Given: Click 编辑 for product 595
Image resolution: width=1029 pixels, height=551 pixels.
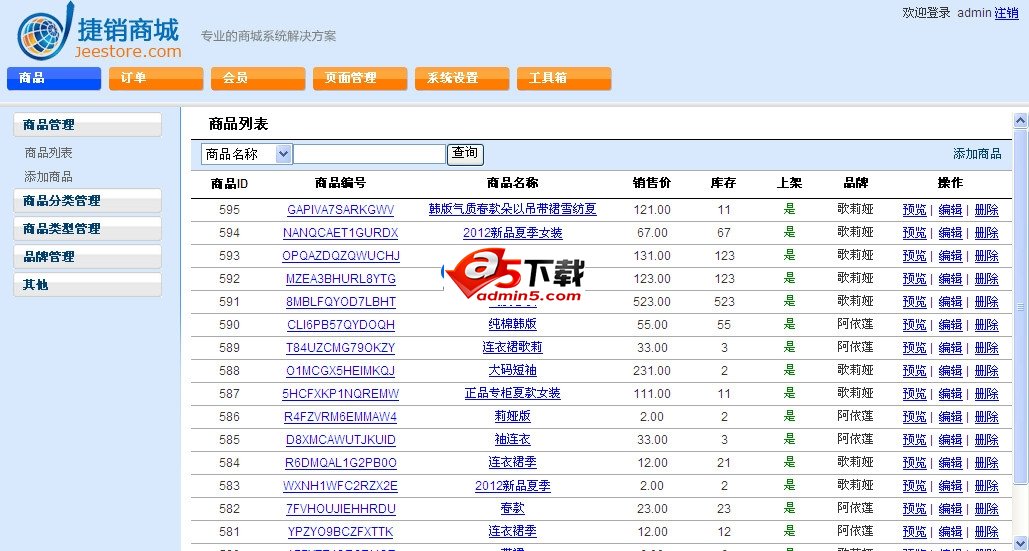Looking at the screenshot, I should [x=950, y=210].
